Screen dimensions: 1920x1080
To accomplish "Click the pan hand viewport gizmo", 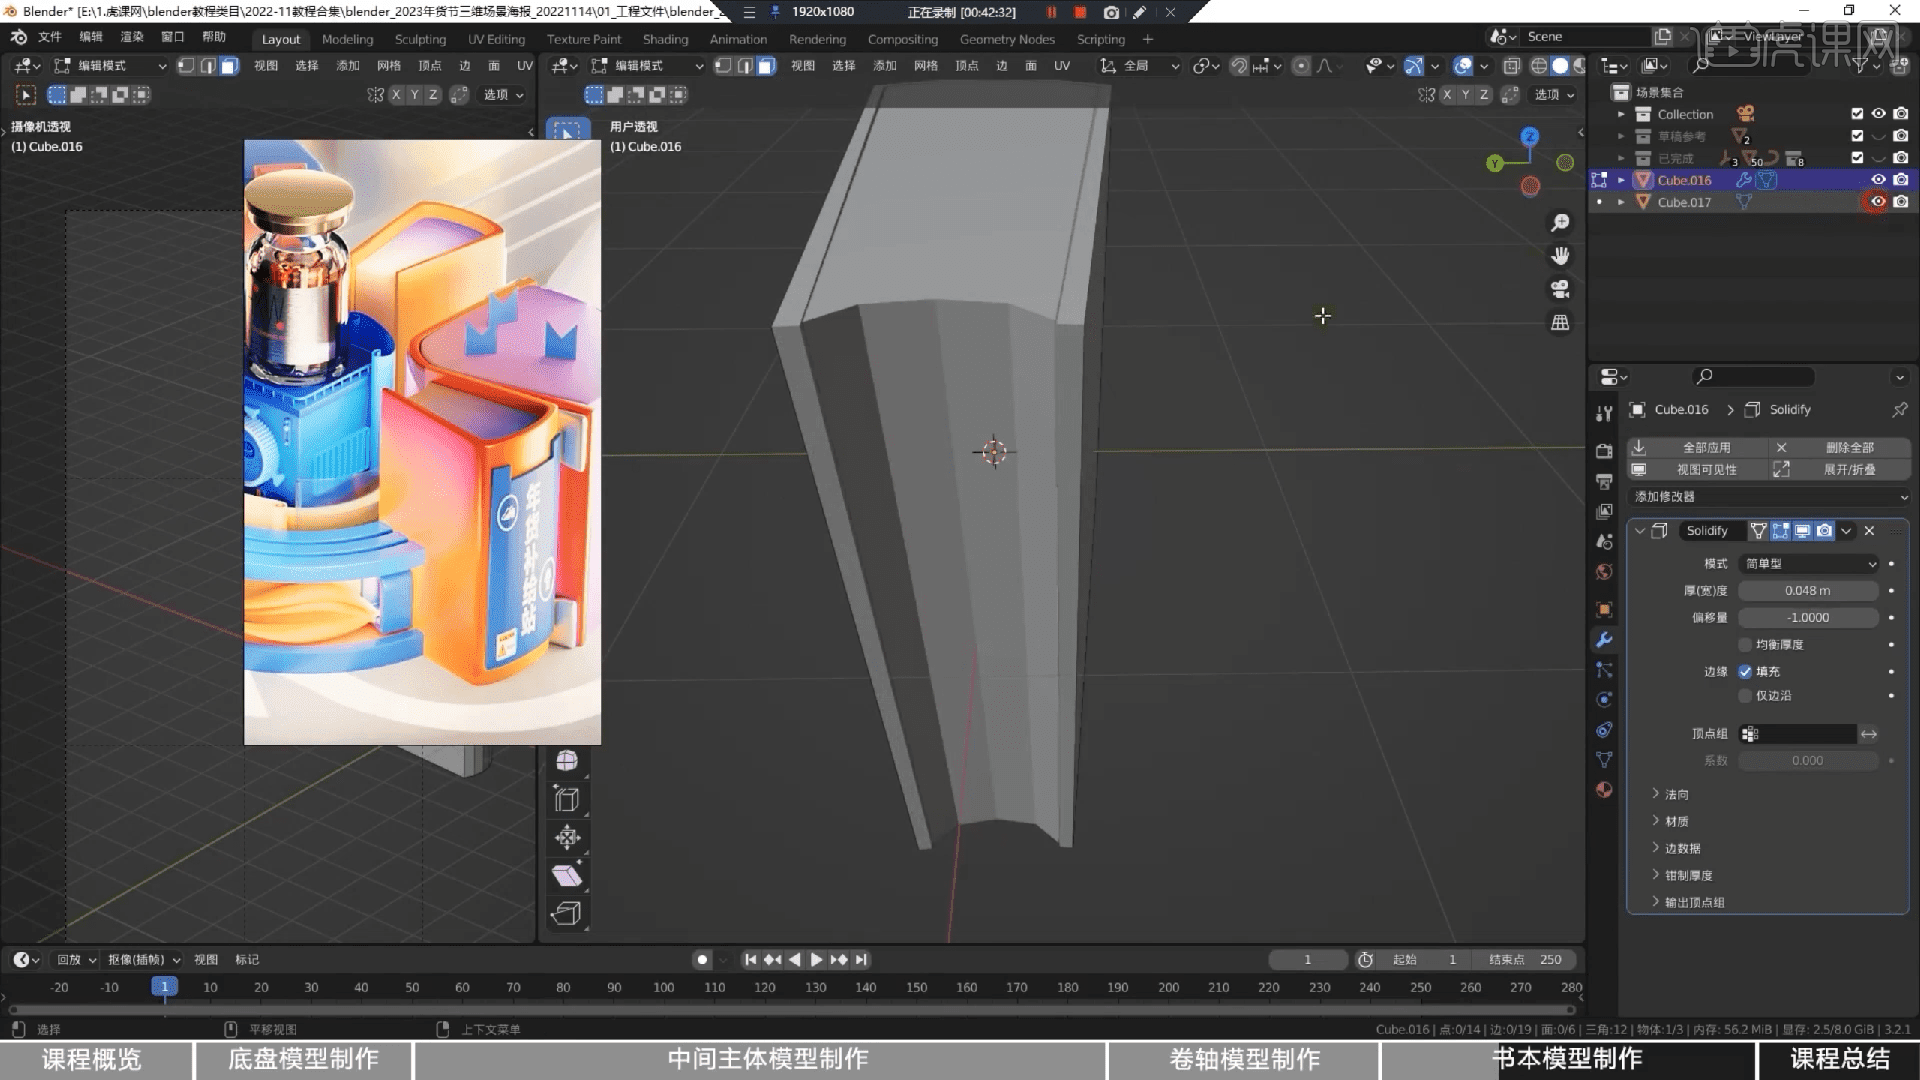I will pos(1560,256).
